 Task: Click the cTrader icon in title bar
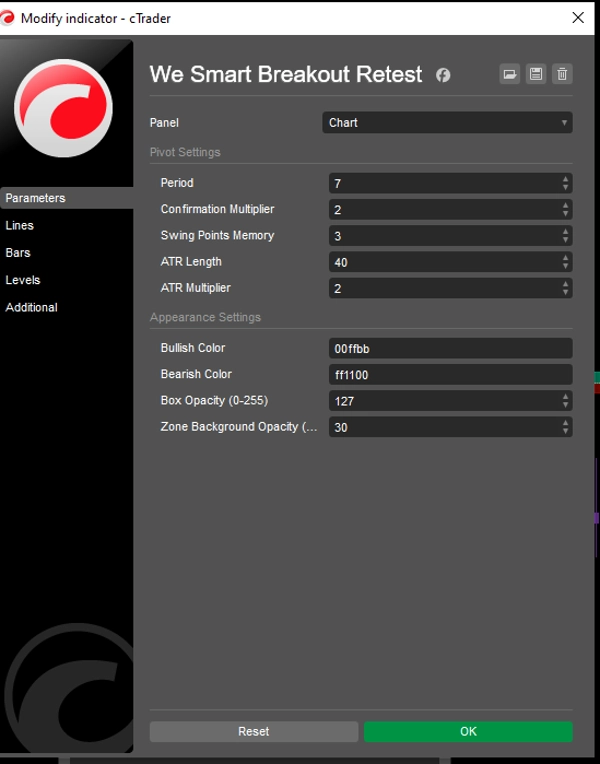coord(9,18)
